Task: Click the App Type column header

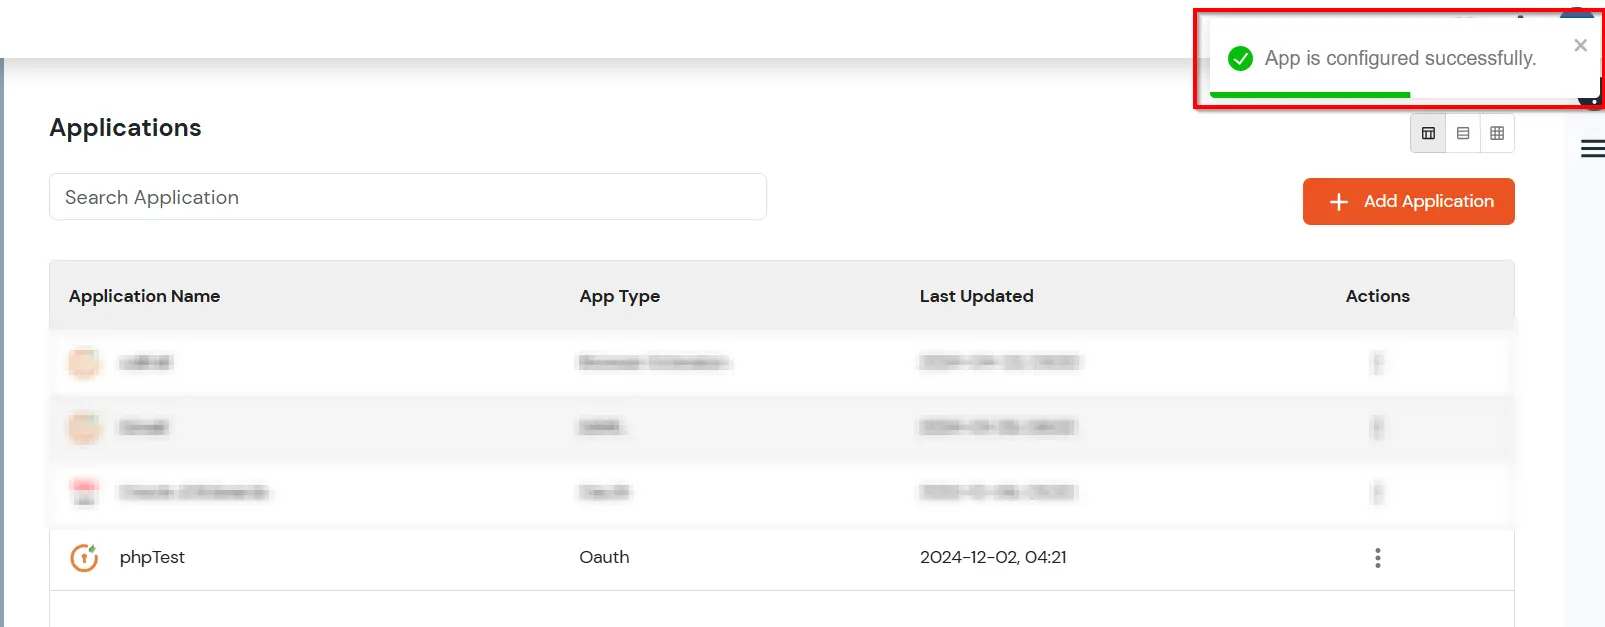Action: pyautogui.click(x=619, y=296)
